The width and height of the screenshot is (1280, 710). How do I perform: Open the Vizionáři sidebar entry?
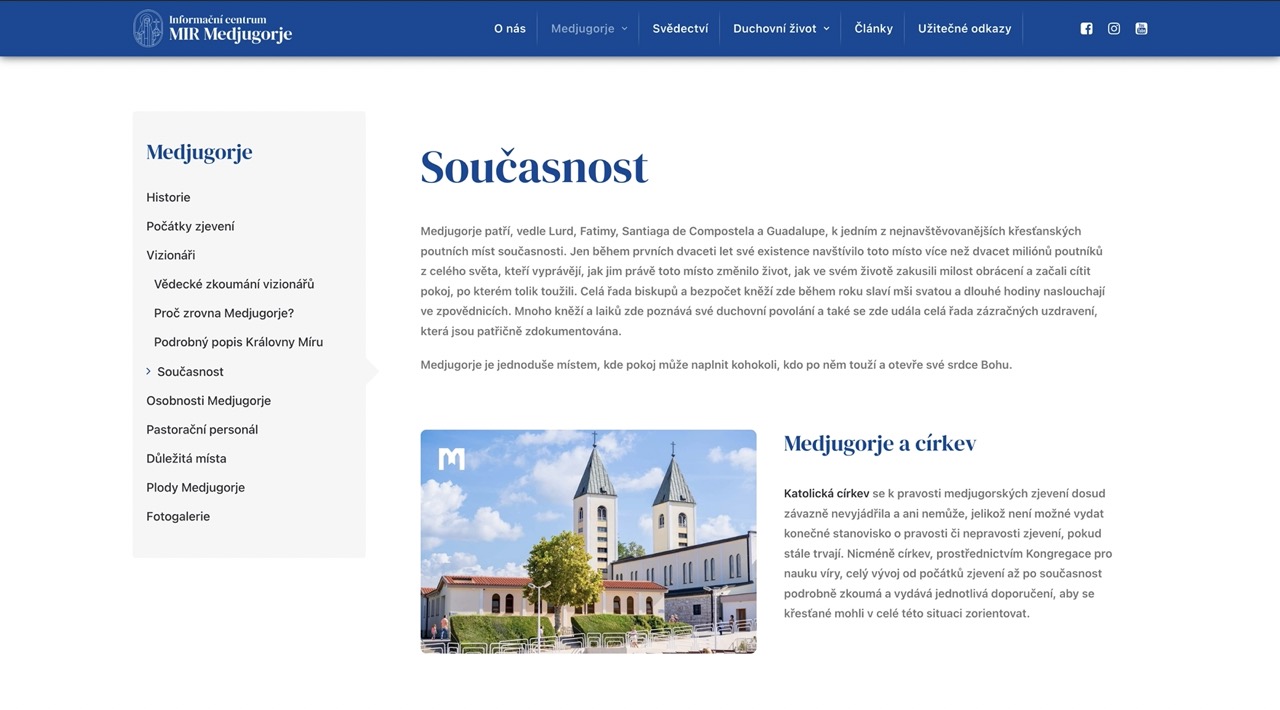tap(171, 254)
